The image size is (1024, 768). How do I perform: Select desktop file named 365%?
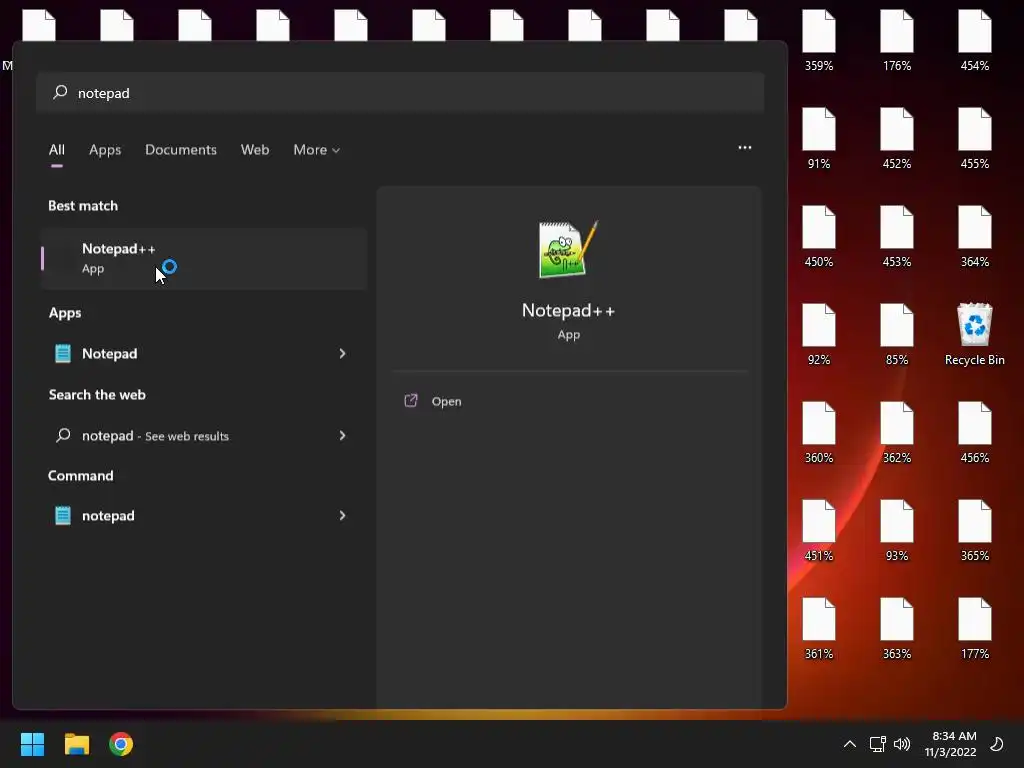(x=974, y=530)
